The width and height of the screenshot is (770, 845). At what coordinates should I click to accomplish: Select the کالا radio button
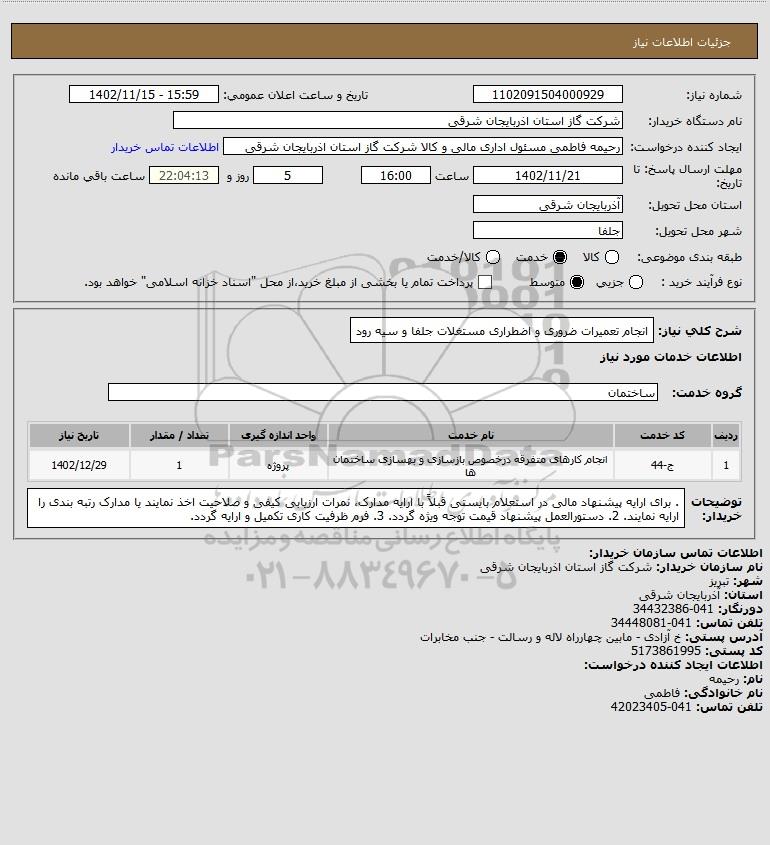[x=612, y=258]
